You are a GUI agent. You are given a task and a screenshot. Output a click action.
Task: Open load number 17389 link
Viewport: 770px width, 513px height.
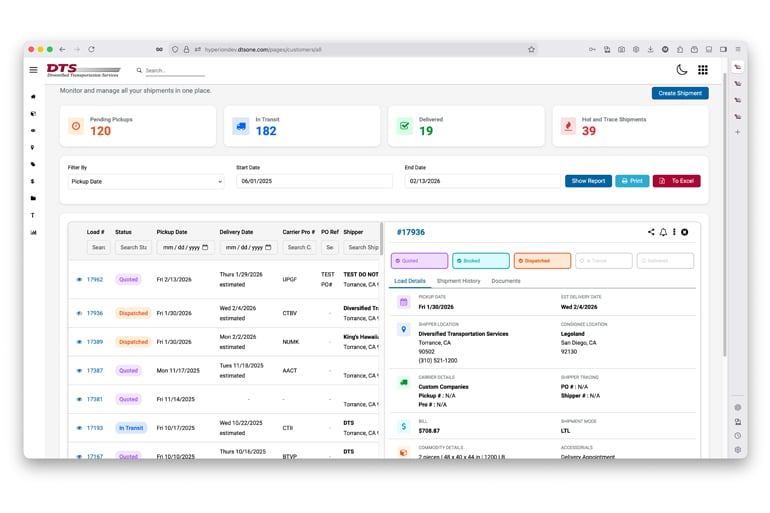[x=95, y=342]
